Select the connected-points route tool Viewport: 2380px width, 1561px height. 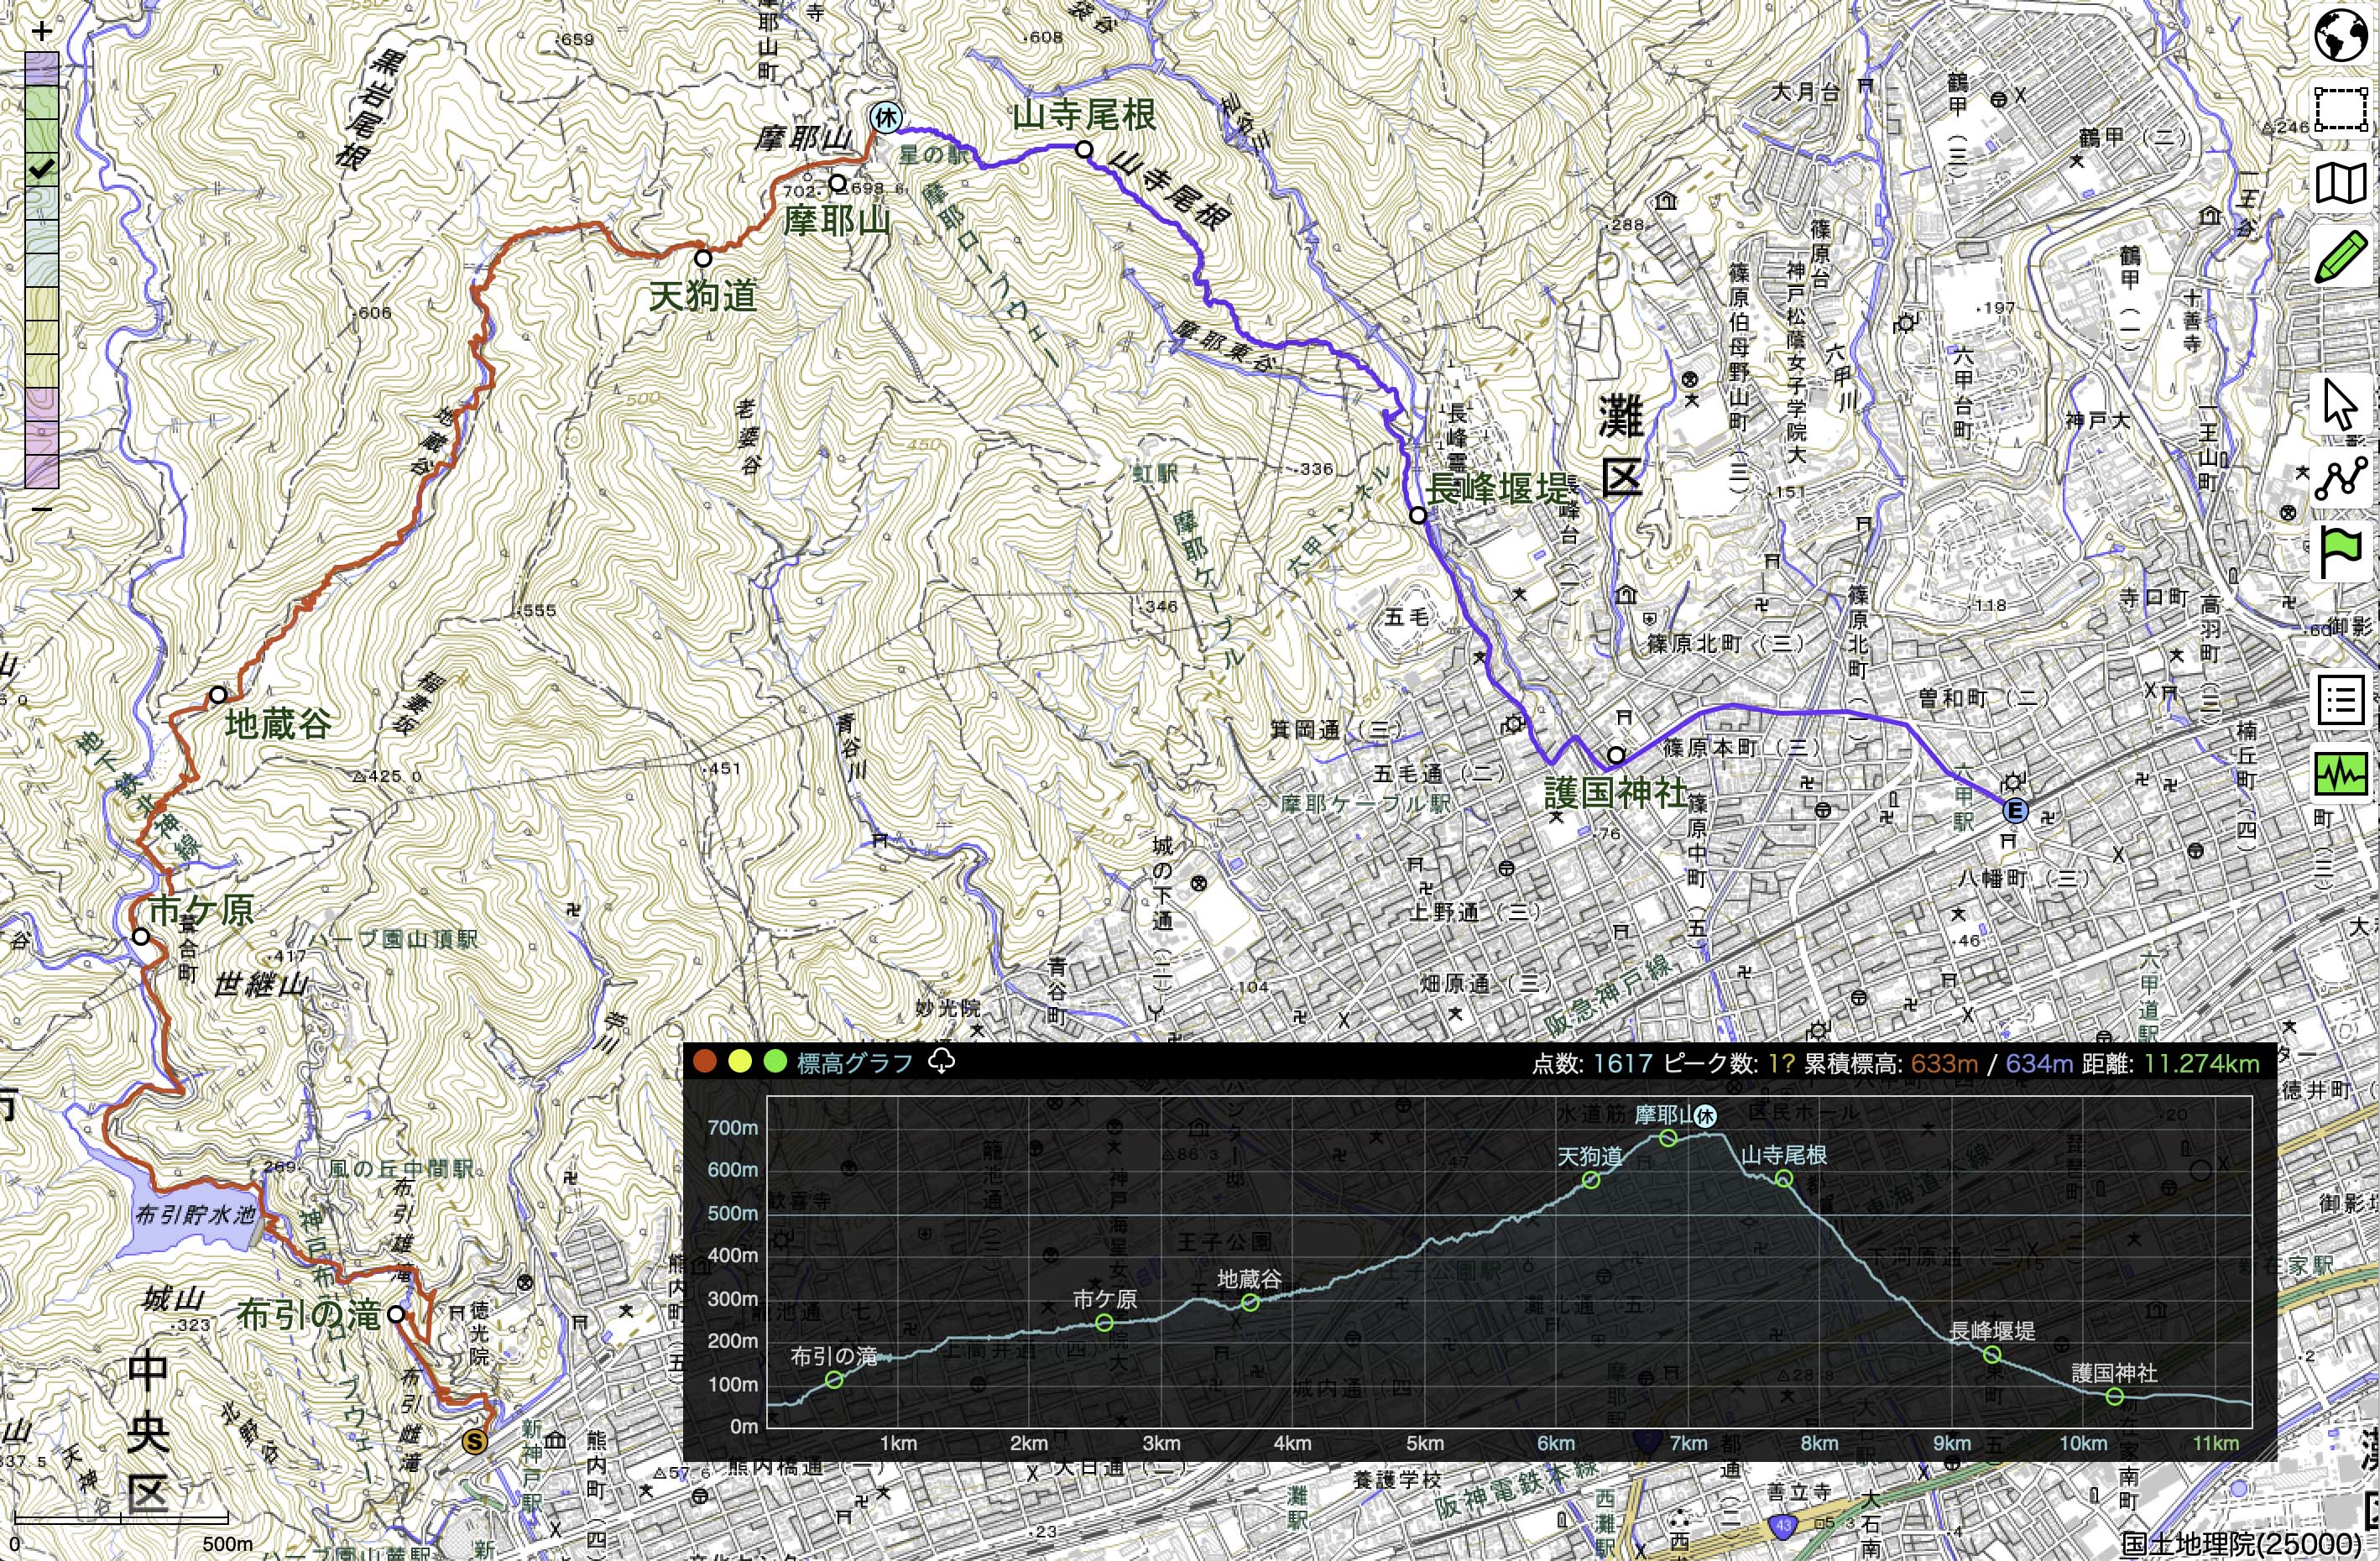pyautogui.click(x=2342, y=478)
